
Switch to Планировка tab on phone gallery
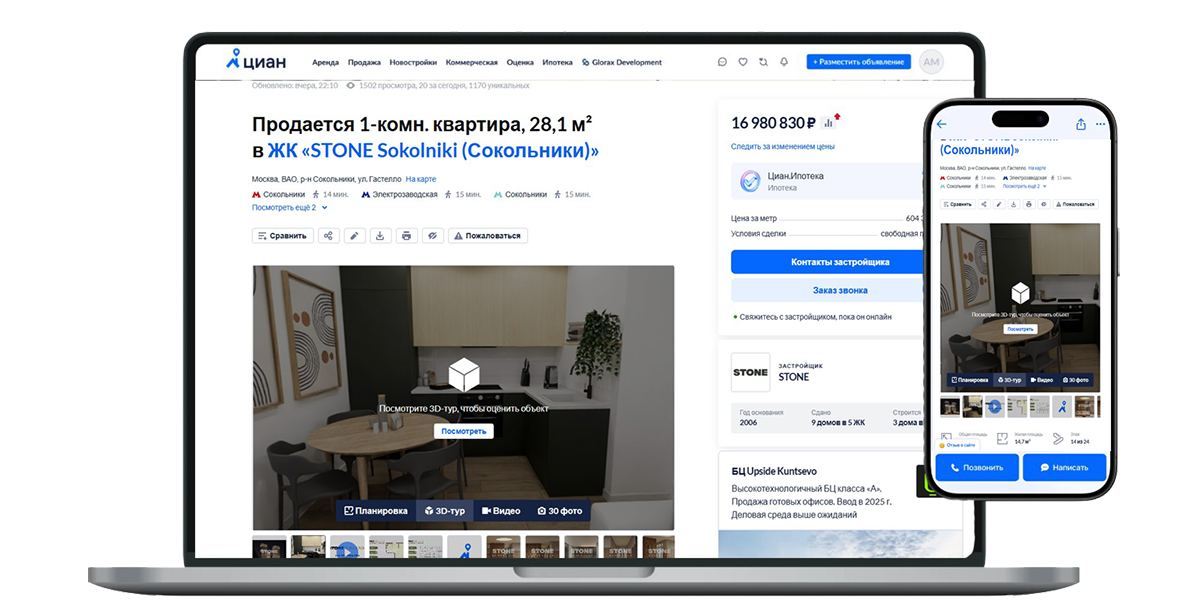(970, 380)
